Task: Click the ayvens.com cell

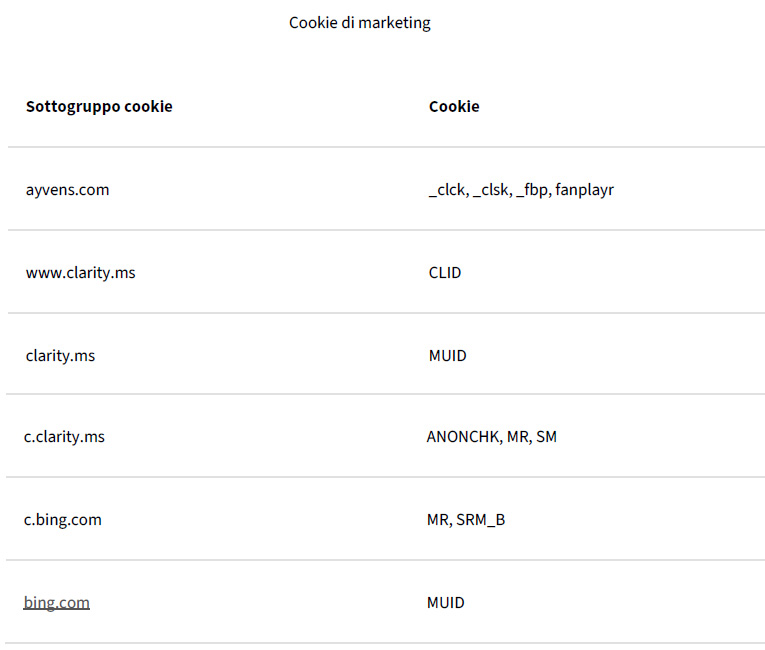Action: pyautogui.click(x=67, y=189)
